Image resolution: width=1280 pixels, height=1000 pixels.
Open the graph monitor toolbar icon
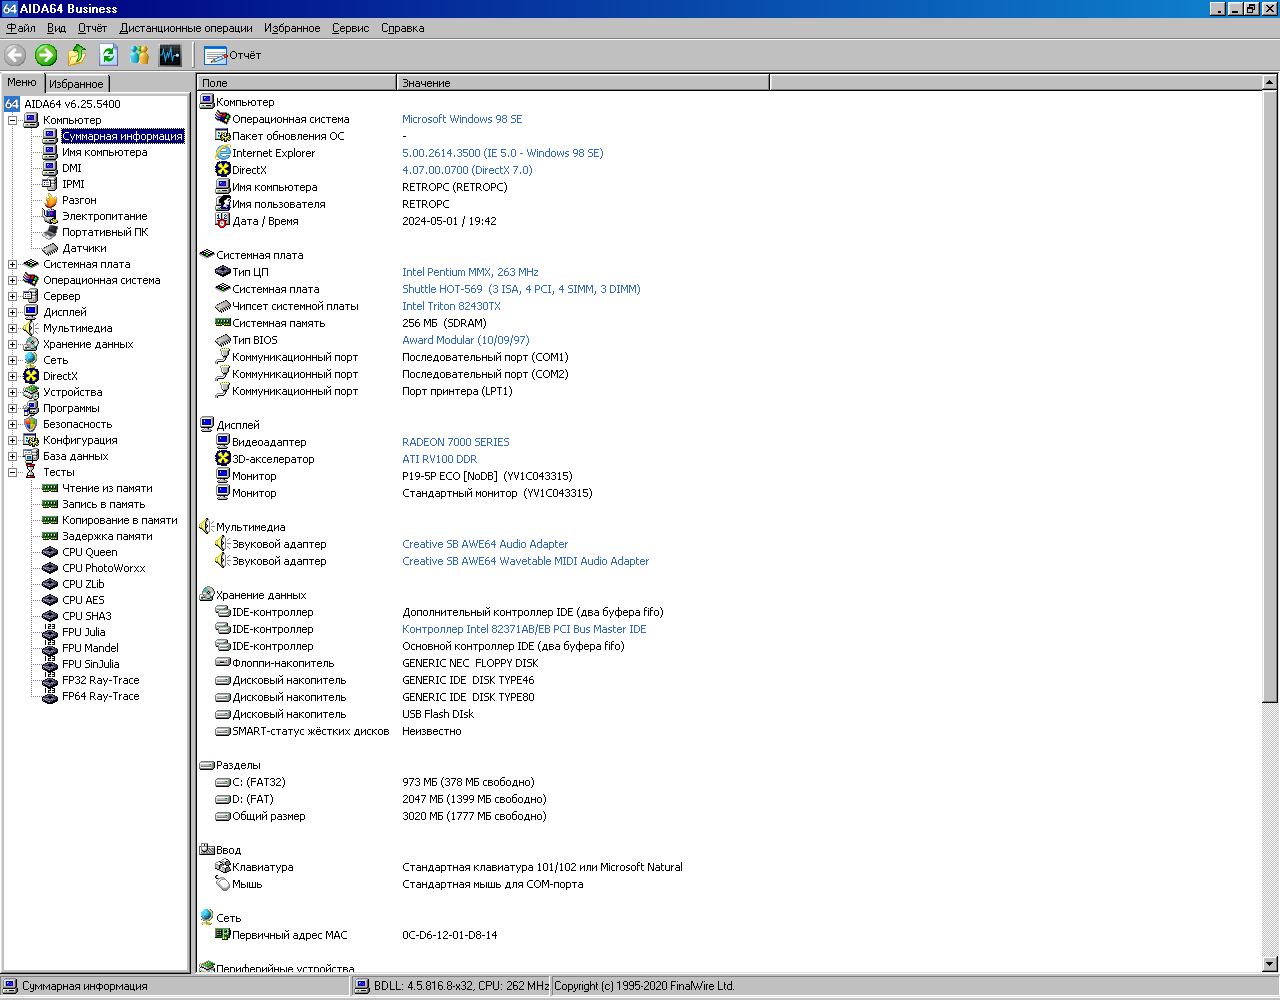[170, 55]
